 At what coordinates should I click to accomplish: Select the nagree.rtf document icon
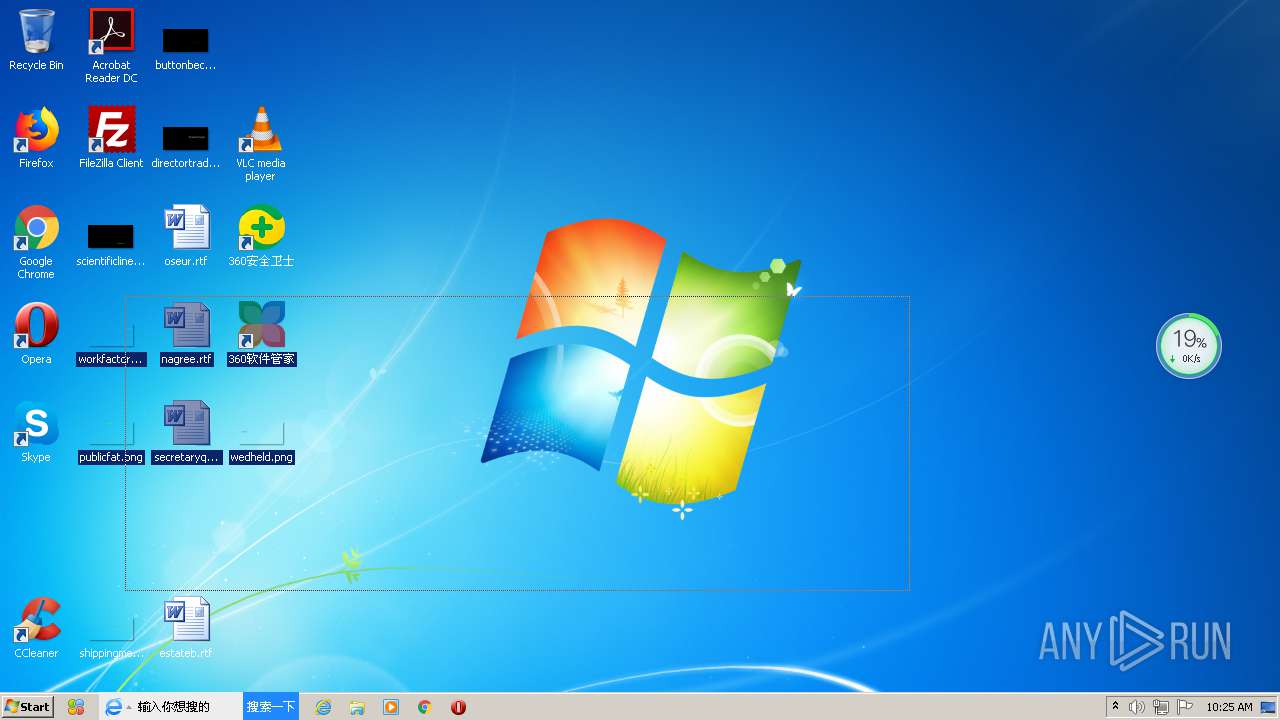pos(186,334)
